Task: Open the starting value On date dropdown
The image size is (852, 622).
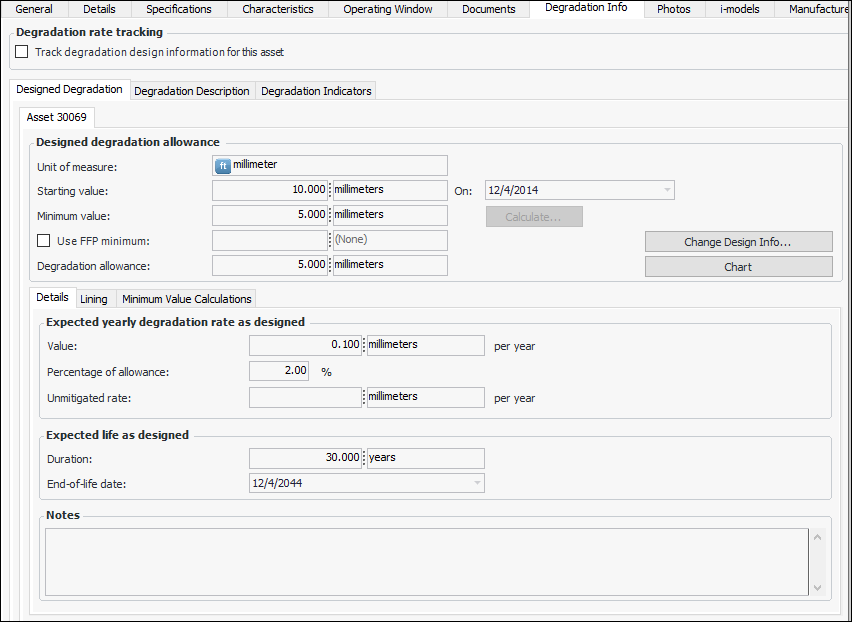Action: (666, 190)
